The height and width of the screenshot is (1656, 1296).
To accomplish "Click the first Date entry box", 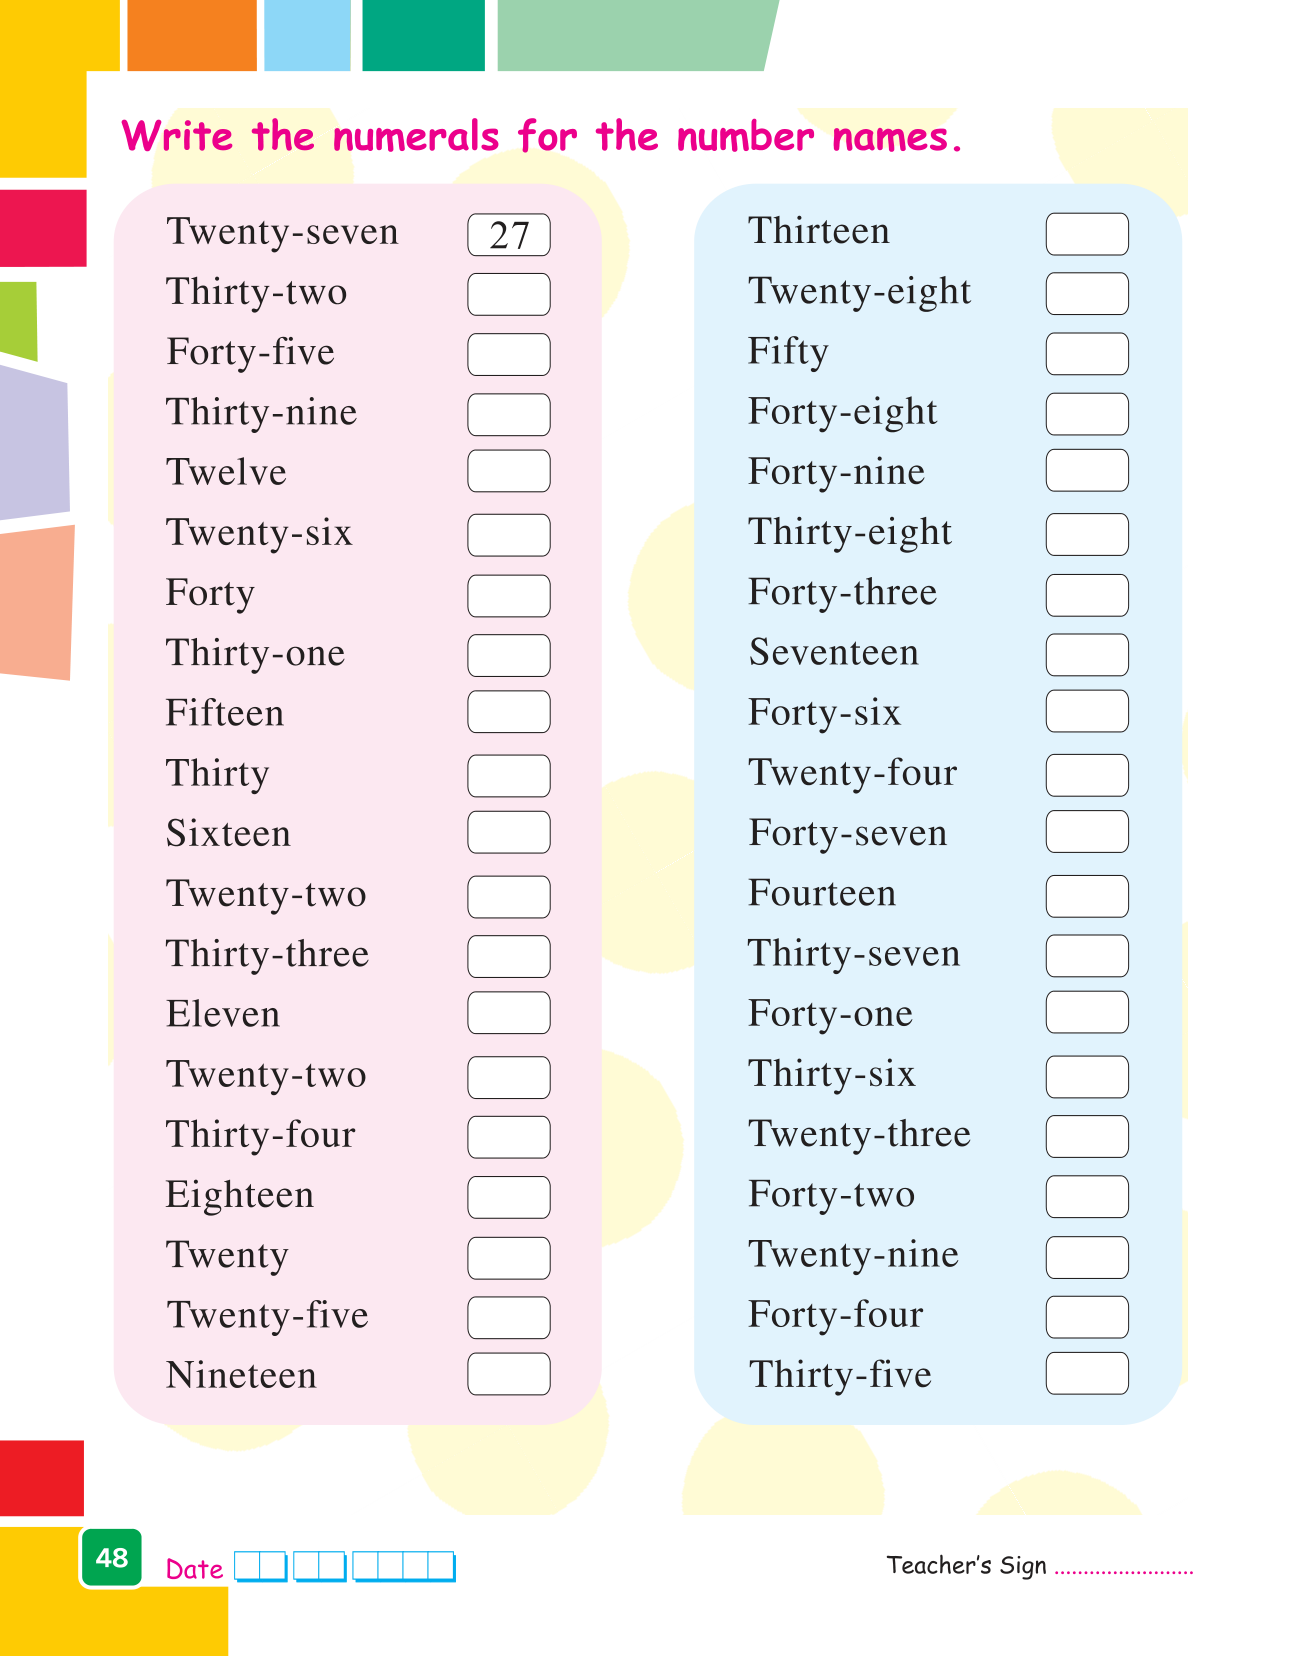I will [248, 1566].
